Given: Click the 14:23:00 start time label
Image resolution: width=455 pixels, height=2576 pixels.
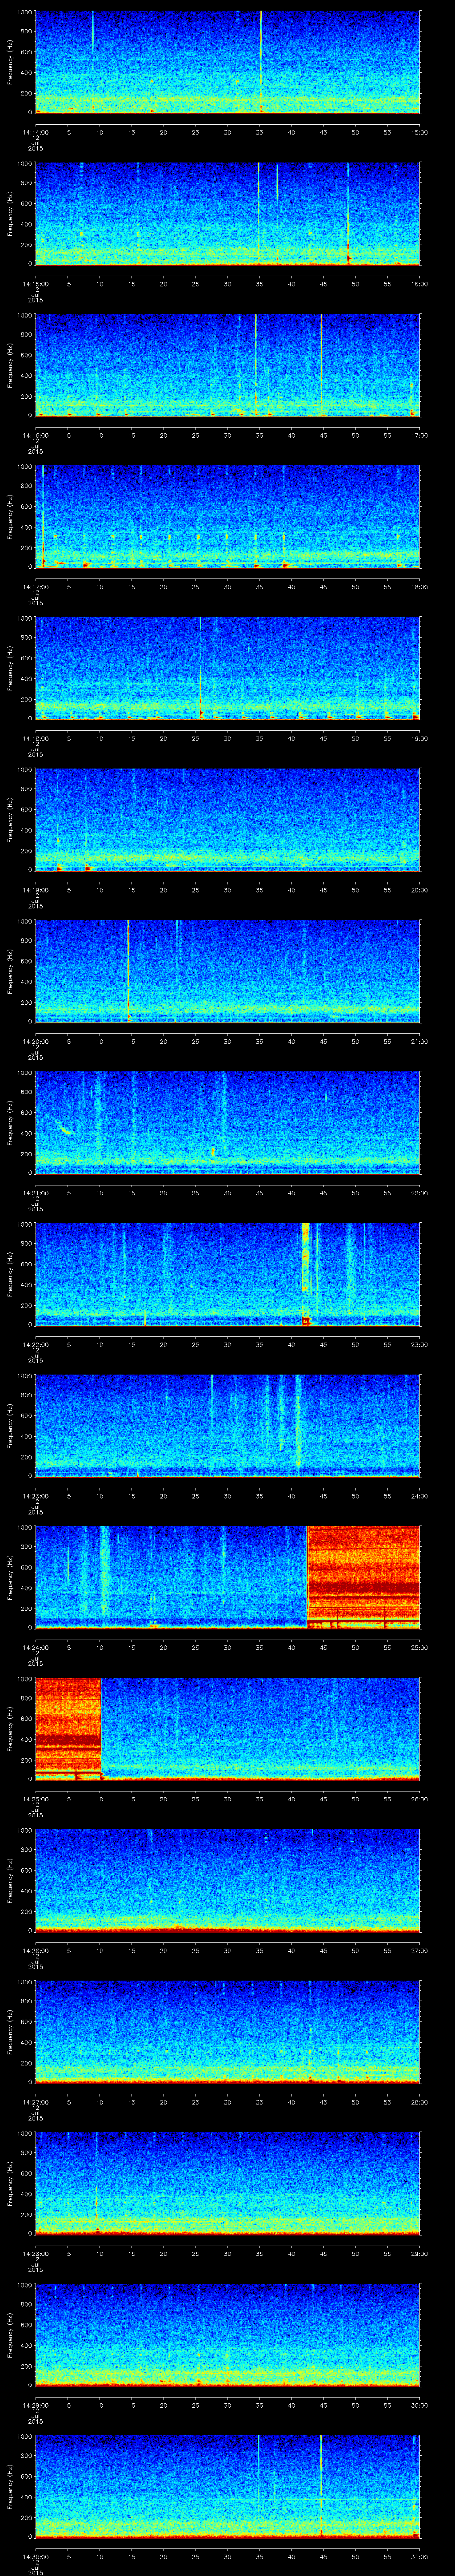Looking at the screenshot, I should coord(35,1496).
